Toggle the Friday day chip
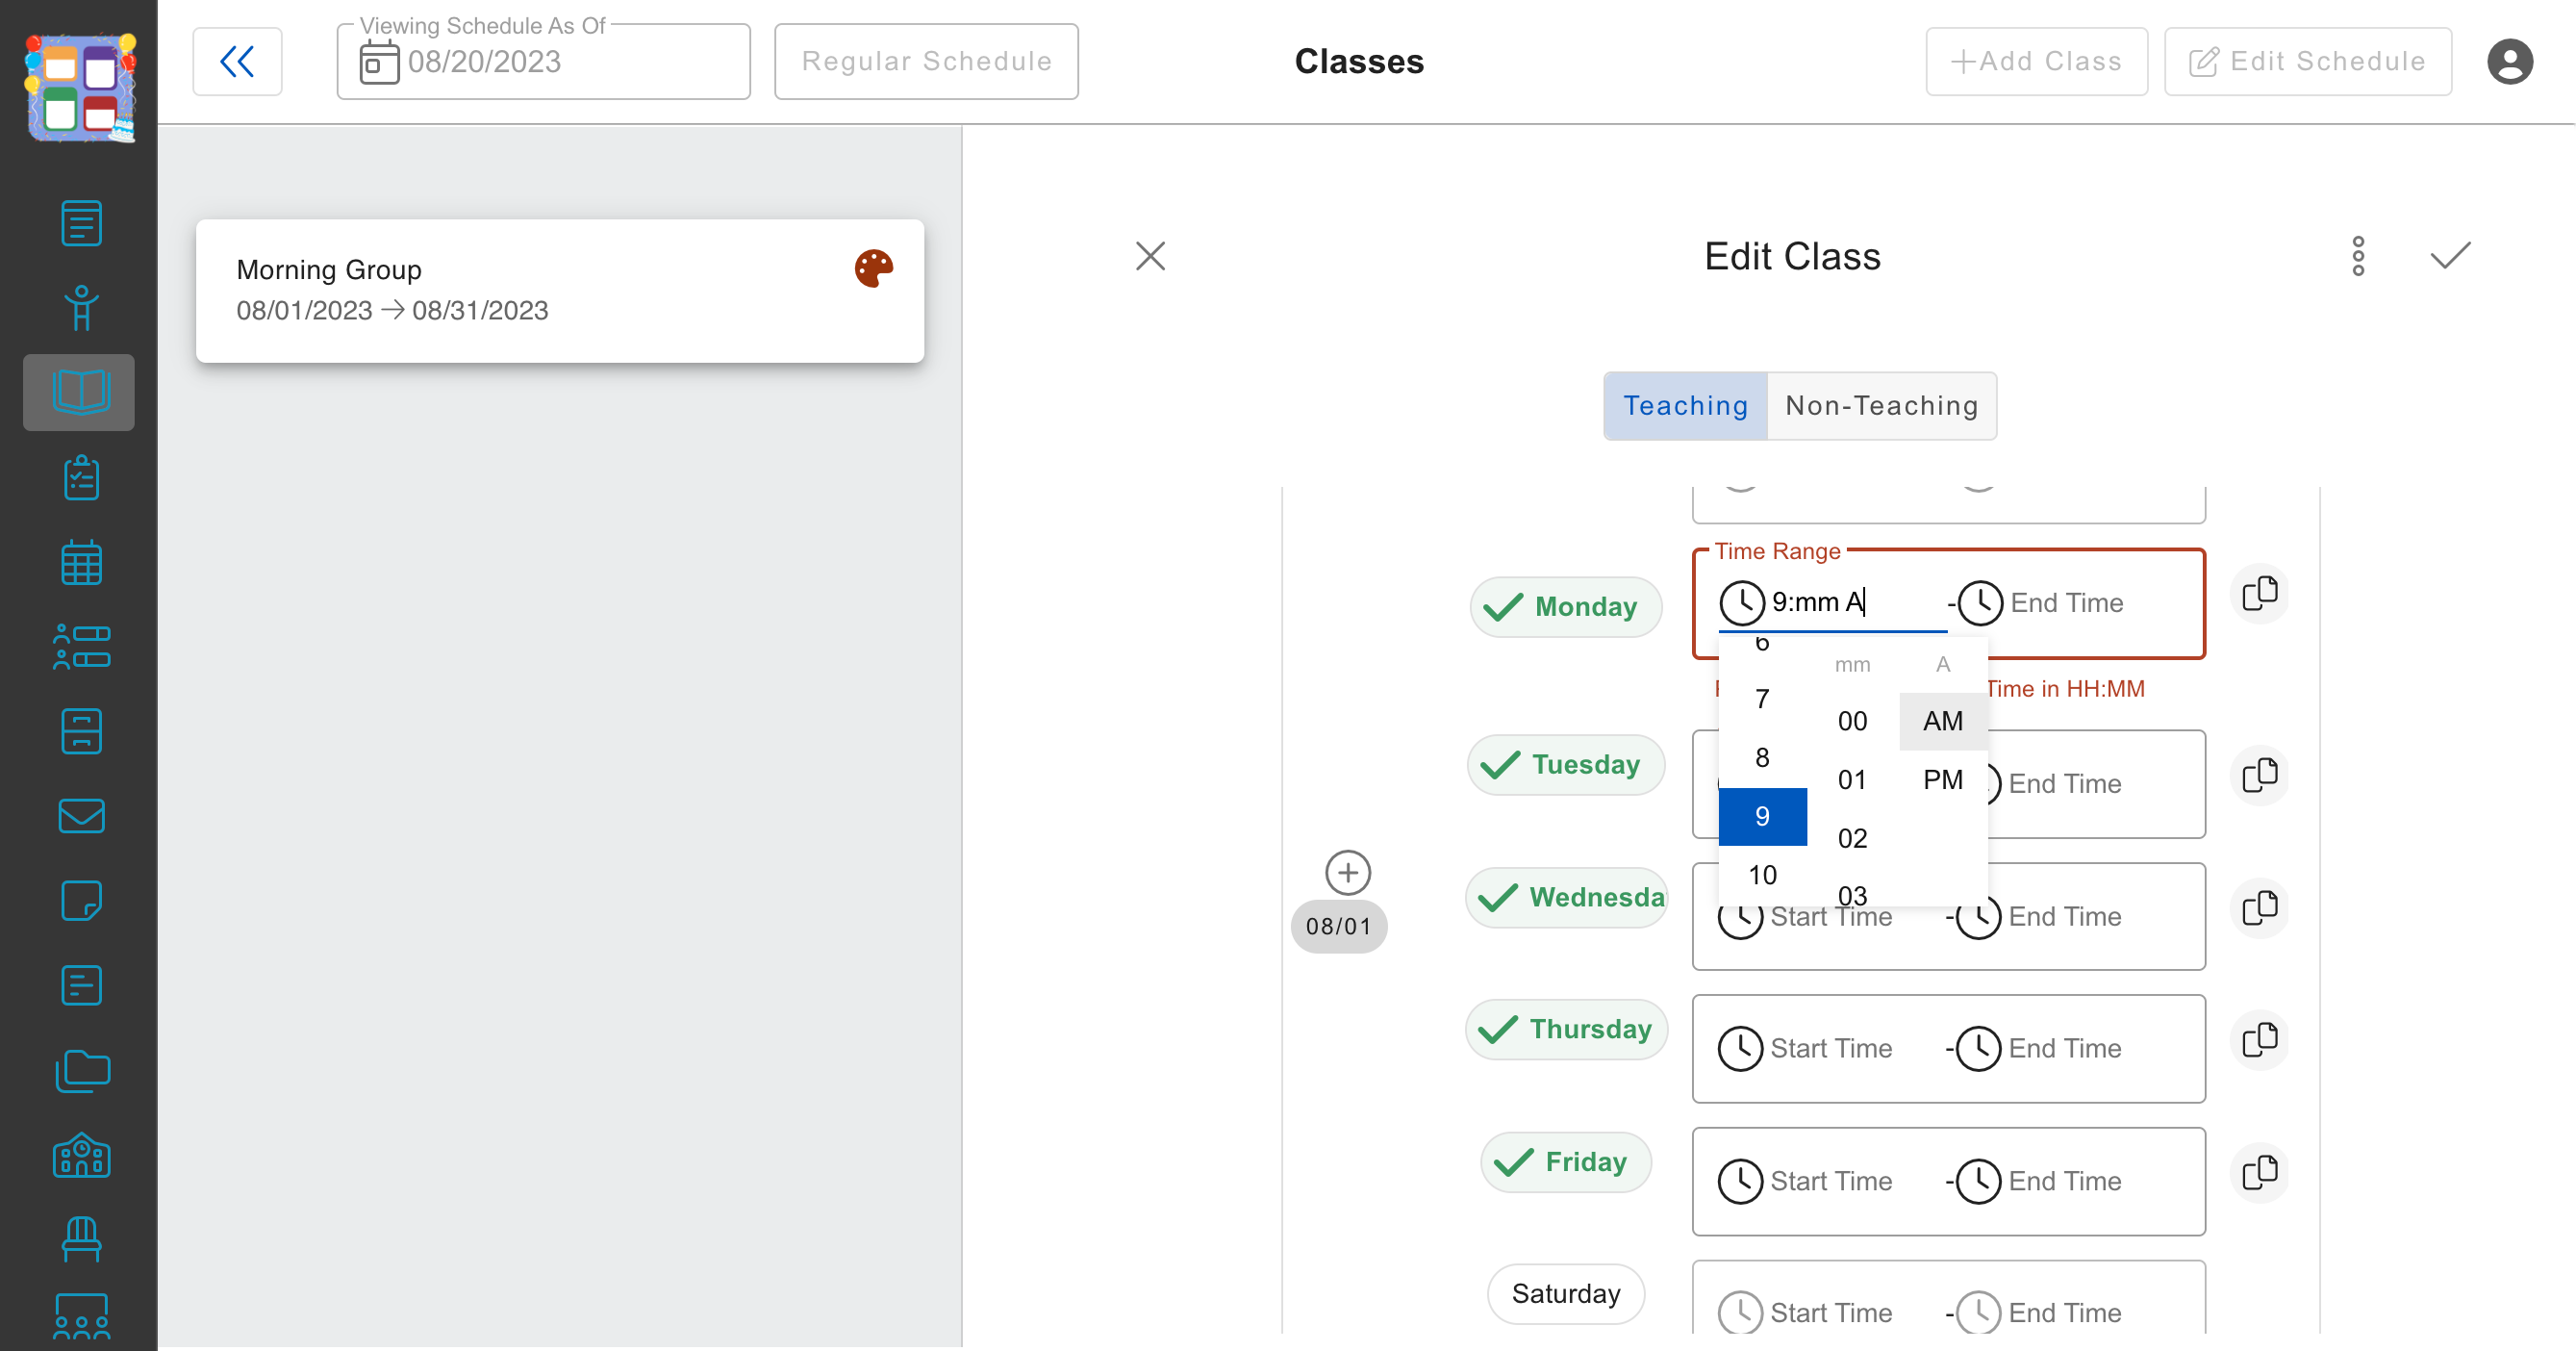Screen dimensions: 2576x1351 coord(1566,1162)
